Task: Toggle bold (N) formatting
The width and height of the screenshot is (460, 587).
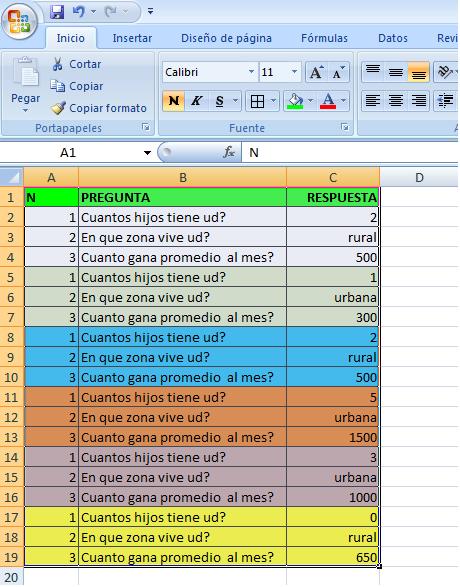Action: pos(173,101)
